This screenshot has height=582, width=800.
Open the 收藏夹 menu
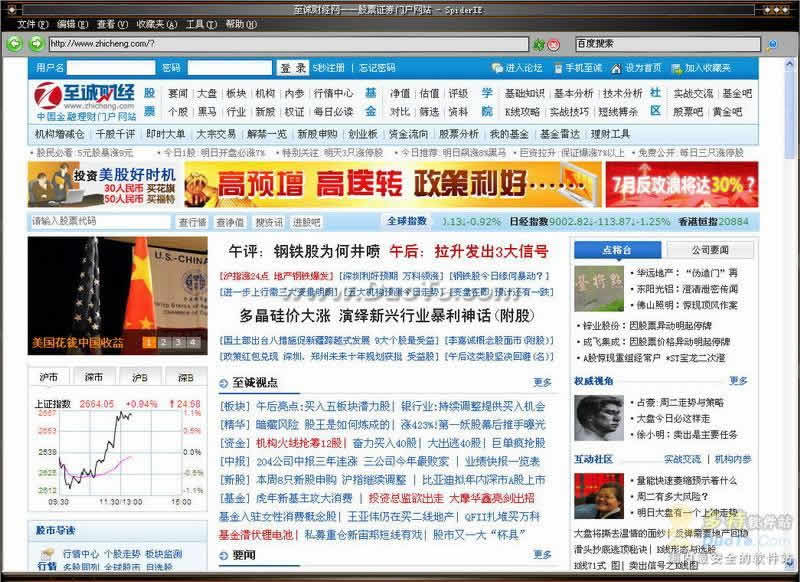coord(156,23)
